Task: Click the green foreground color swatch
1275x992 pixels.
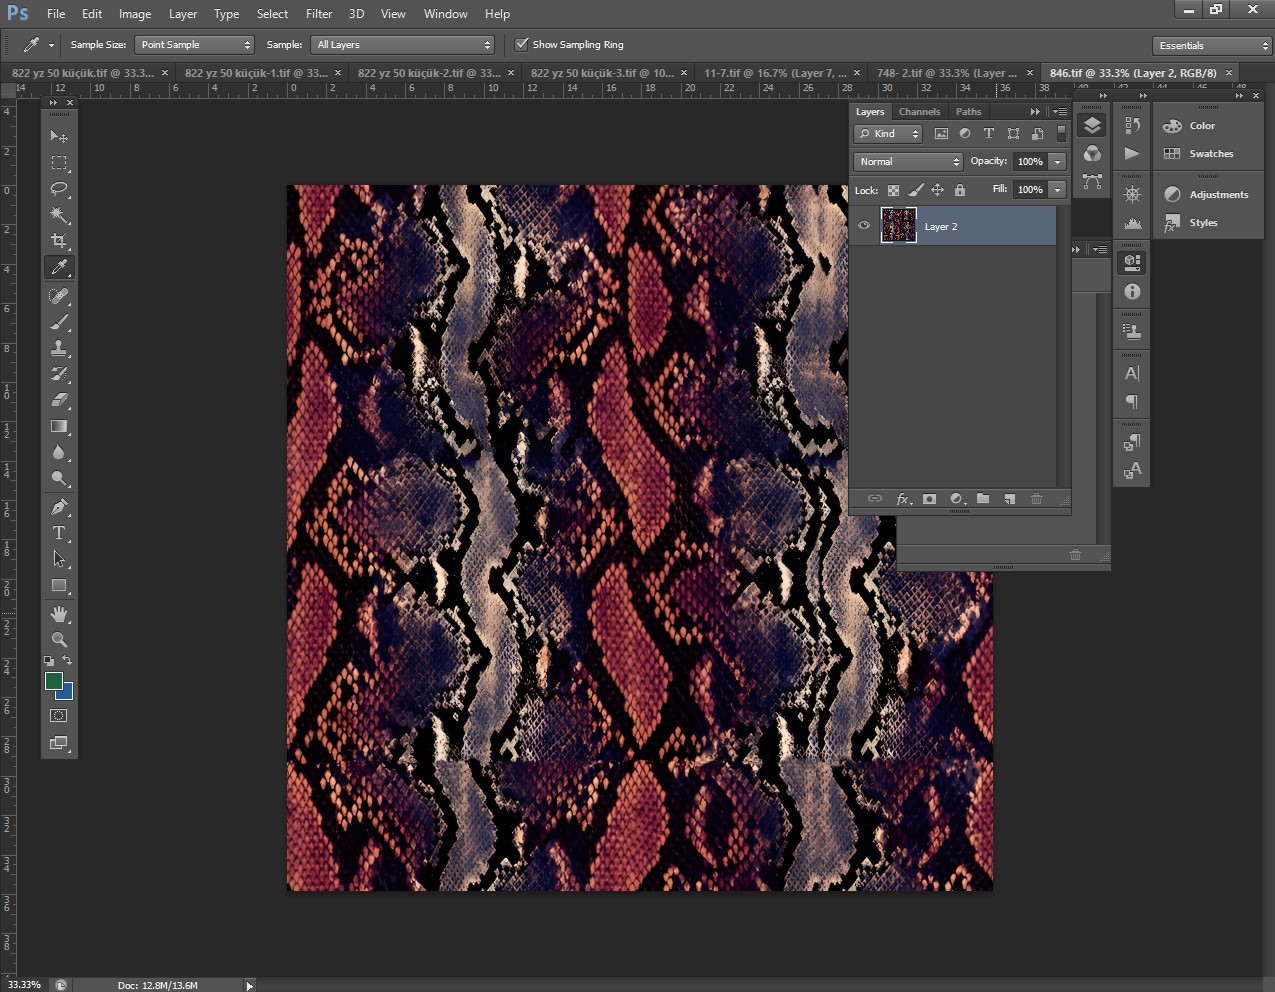Action: tap(53, 681)
